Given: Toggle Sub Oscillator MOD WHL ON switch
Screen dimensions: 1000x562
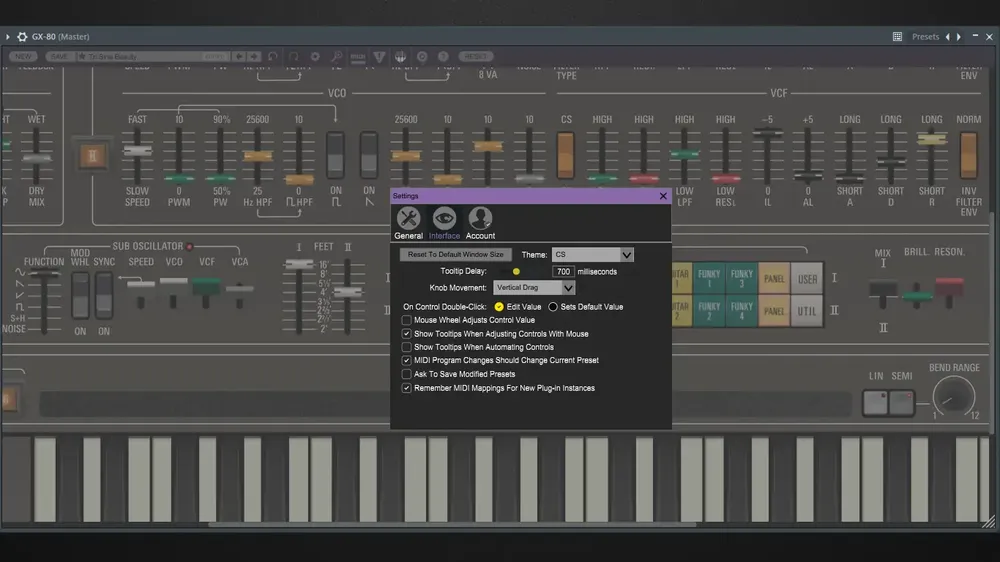Looking at the screenshot, I should point(80,295).
